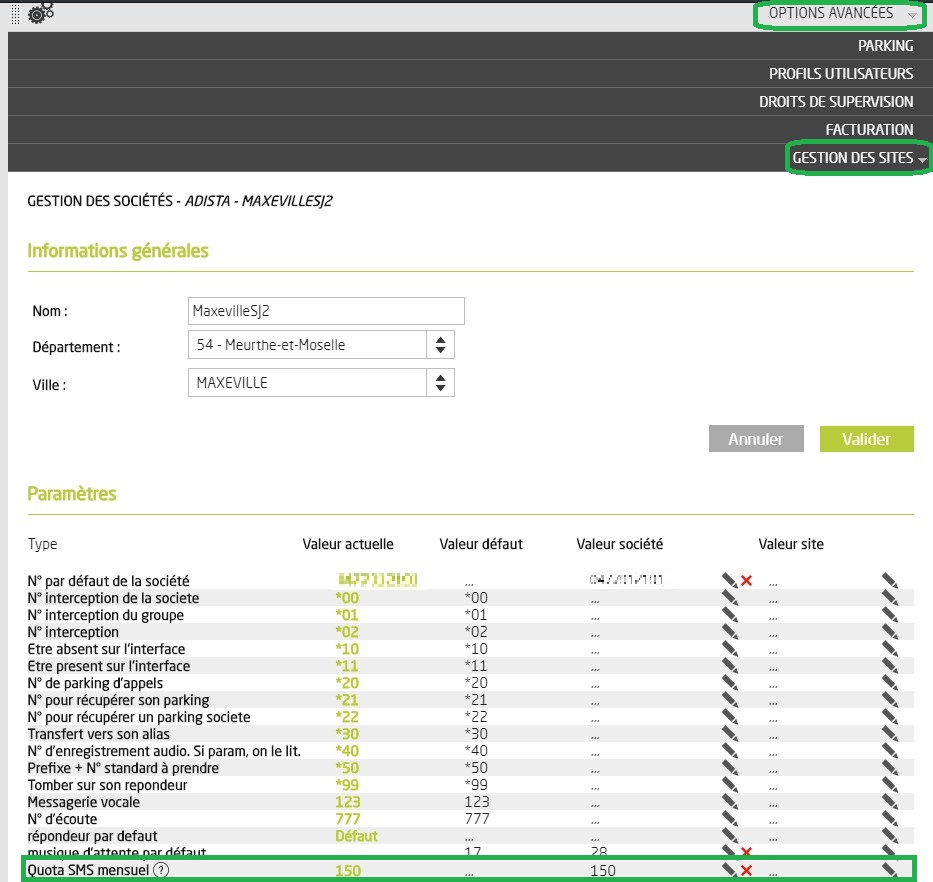Edit site value for Quota SMS mensuel
This screenshot has width=933, height=882.
[889, 870]
